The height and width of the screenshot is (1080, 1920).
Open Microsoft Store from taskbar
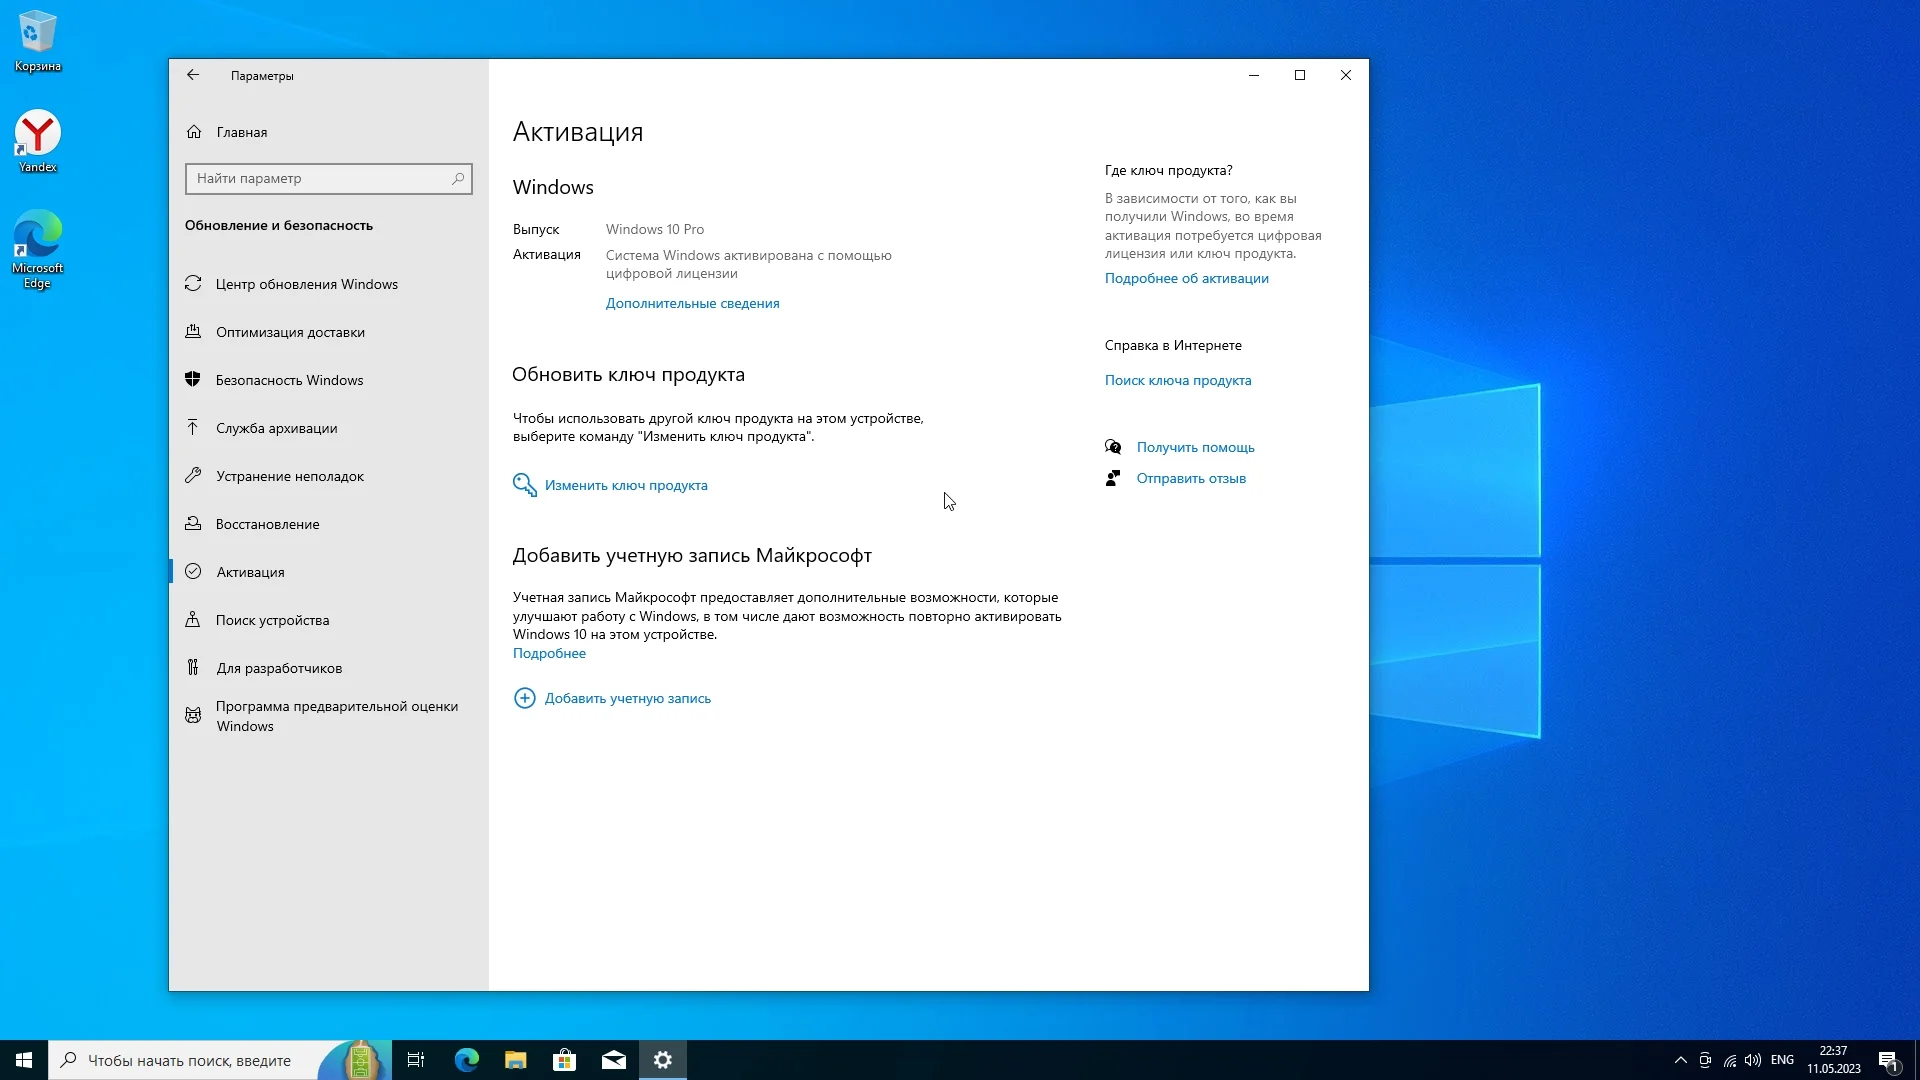[x=565, y=1060]
